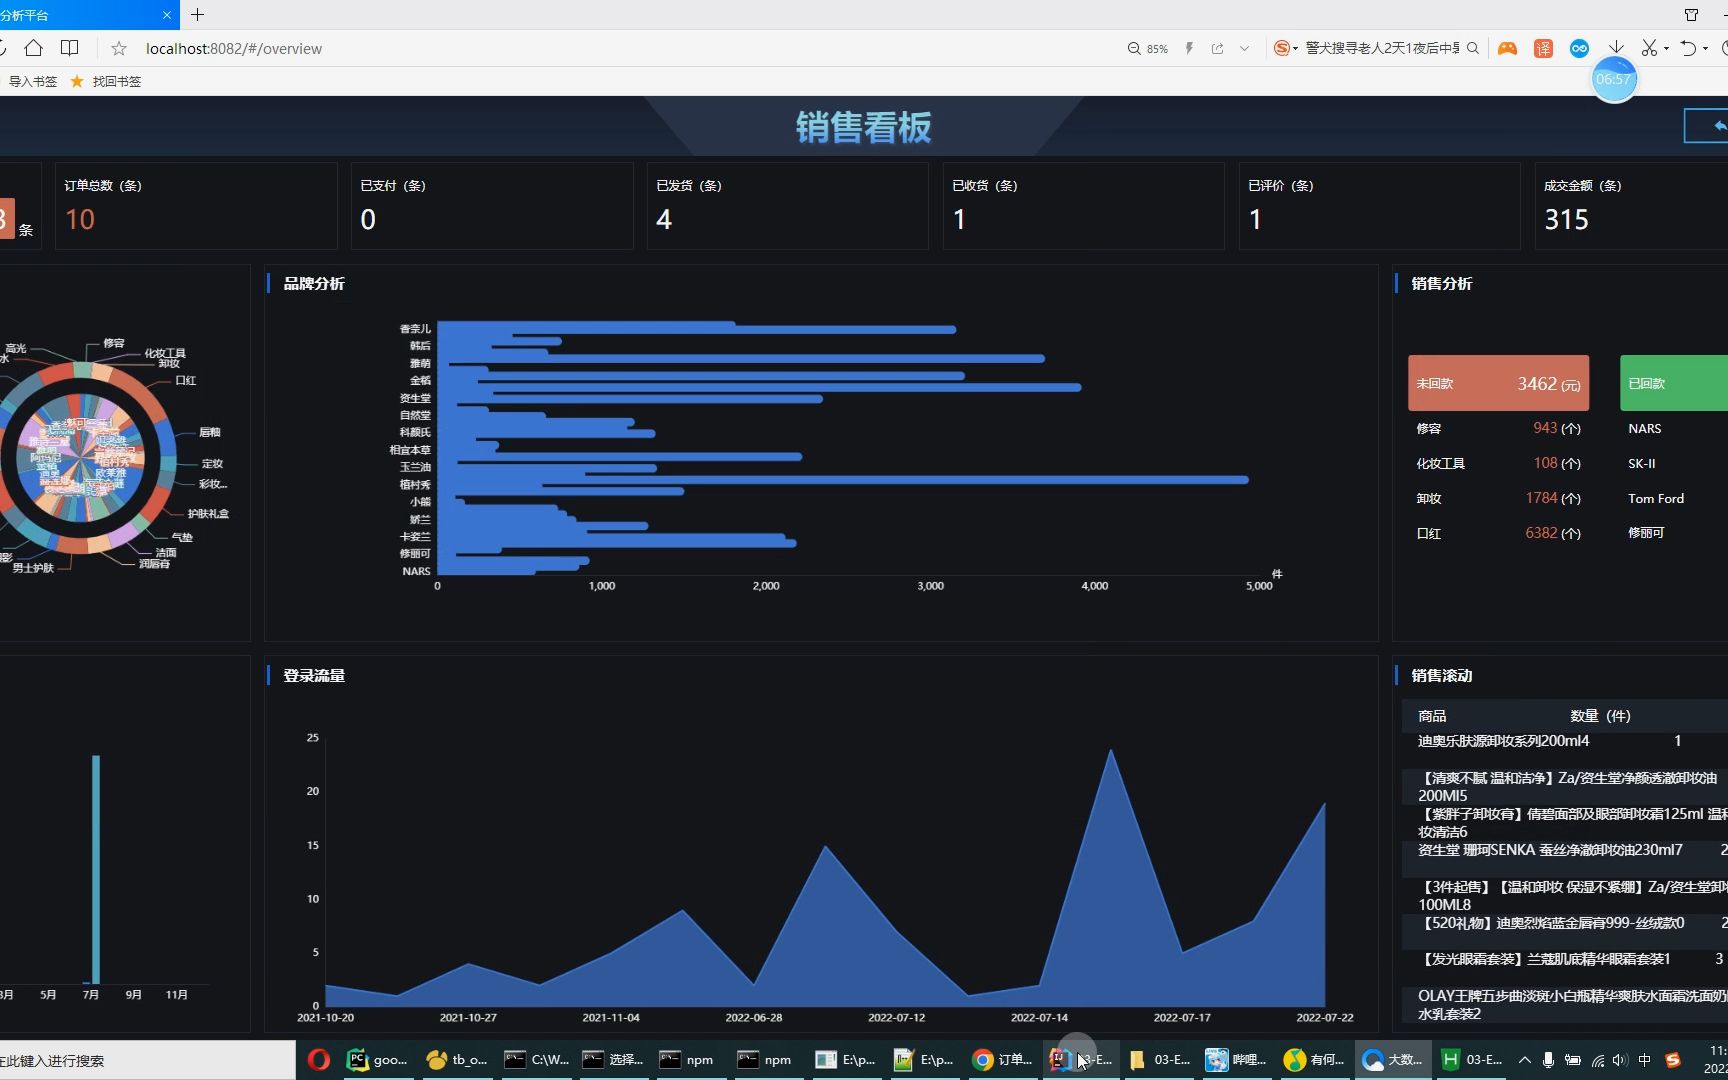Viewport: 1728px width, 1080px height.
Task: Click the Sogou input method tray icon
Action: (x=1673, y=1060)
